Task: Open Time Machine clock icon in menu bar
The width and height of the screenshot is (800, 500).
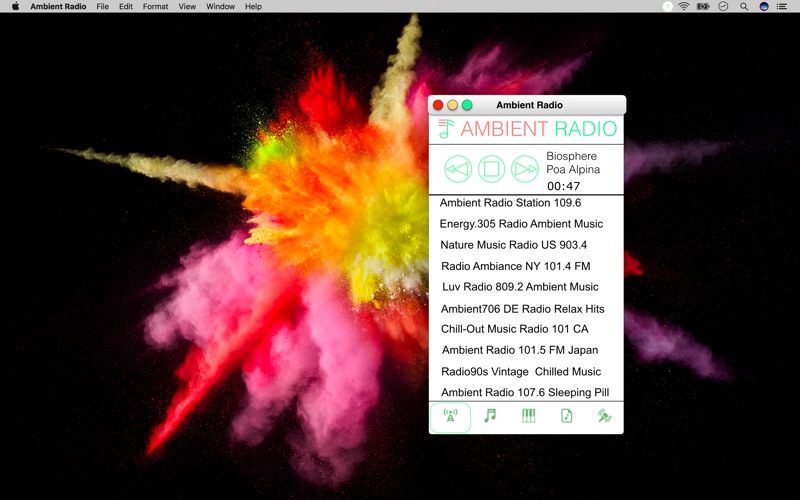Action: 723,6
